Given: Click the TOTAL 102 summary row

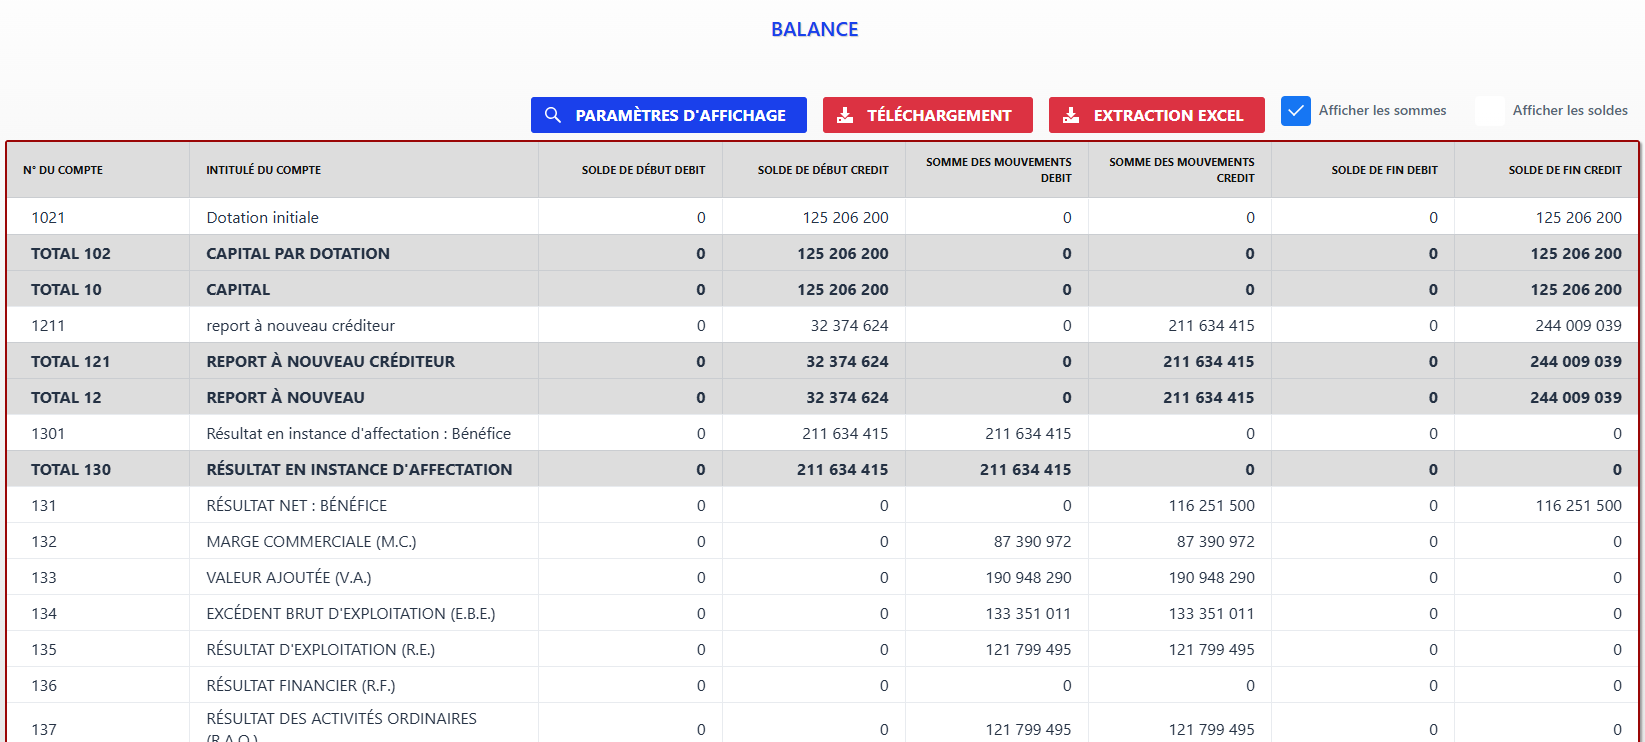Looking at the screenshot, I should pyautogui.click(x=71, y=253).
